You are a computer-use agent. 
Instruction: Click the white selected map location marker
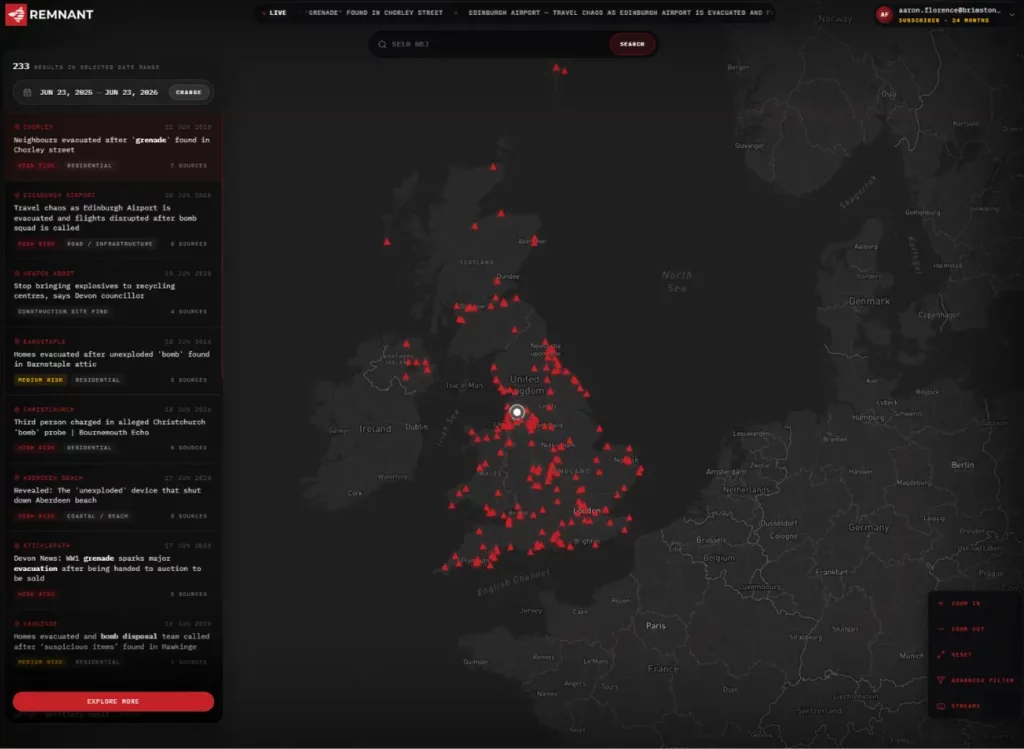coord(517,412)
